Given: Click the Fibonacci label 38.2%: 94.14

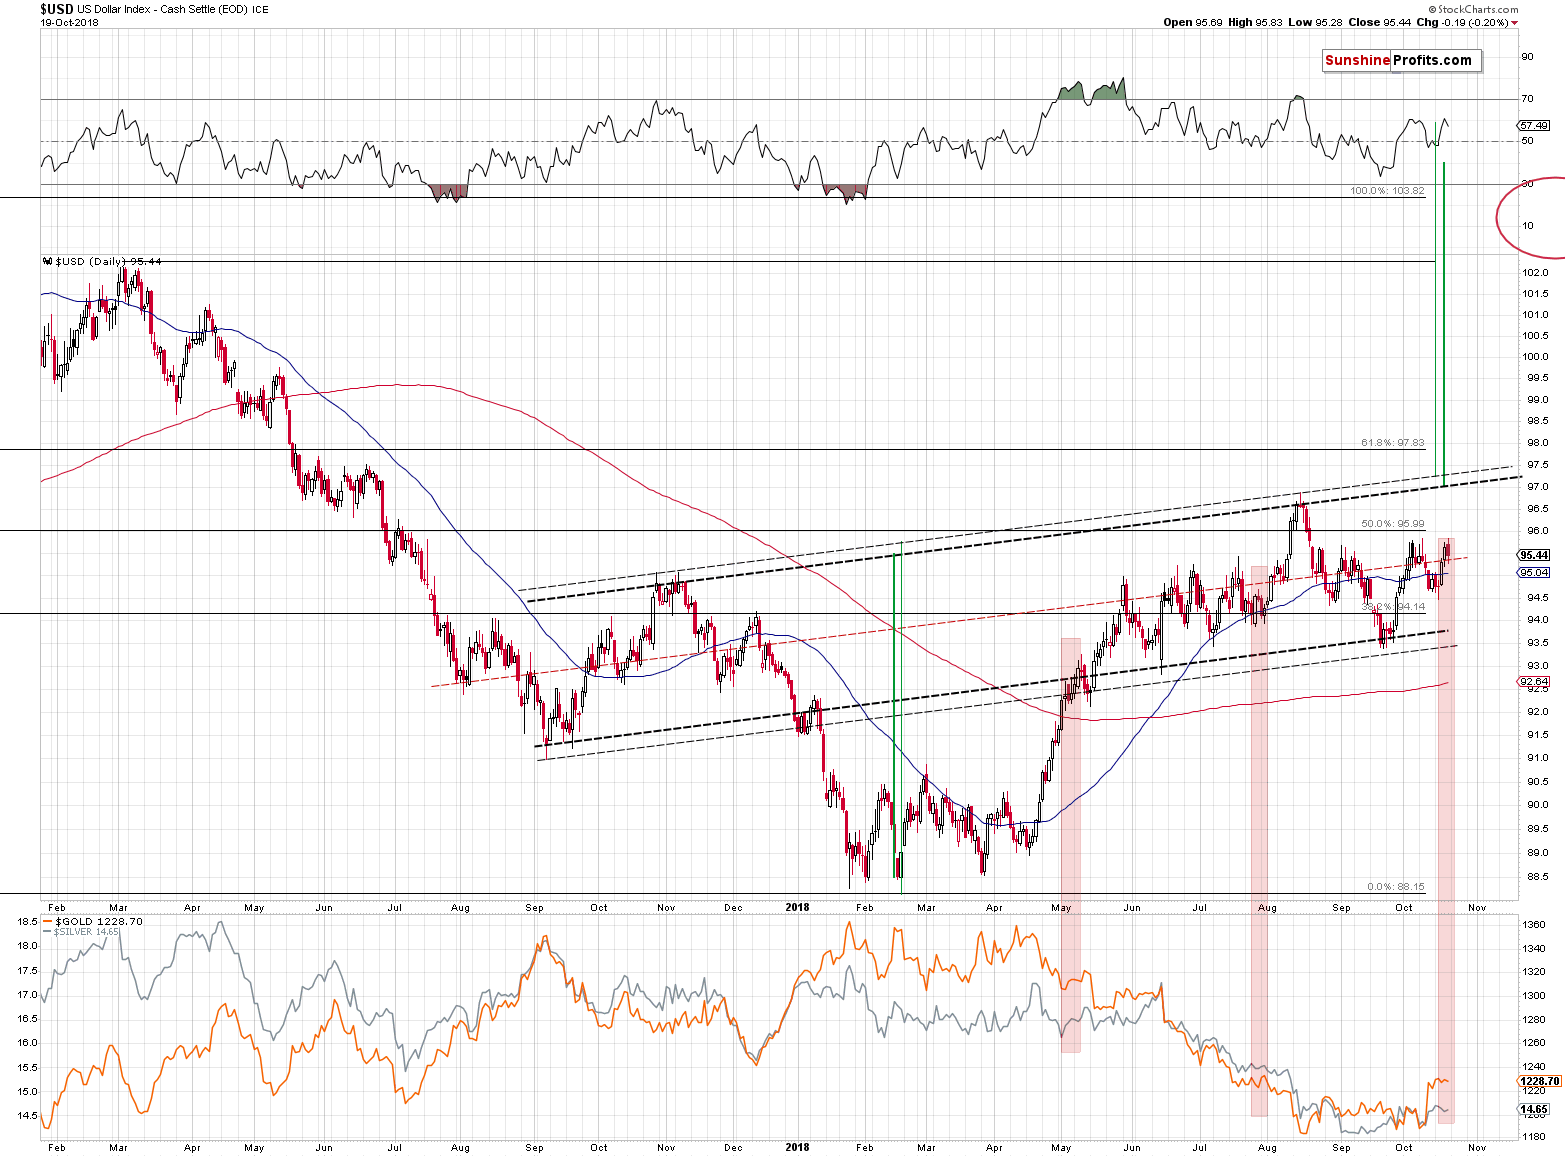Looking at the screenshot, I should (x=1392, y=606).
